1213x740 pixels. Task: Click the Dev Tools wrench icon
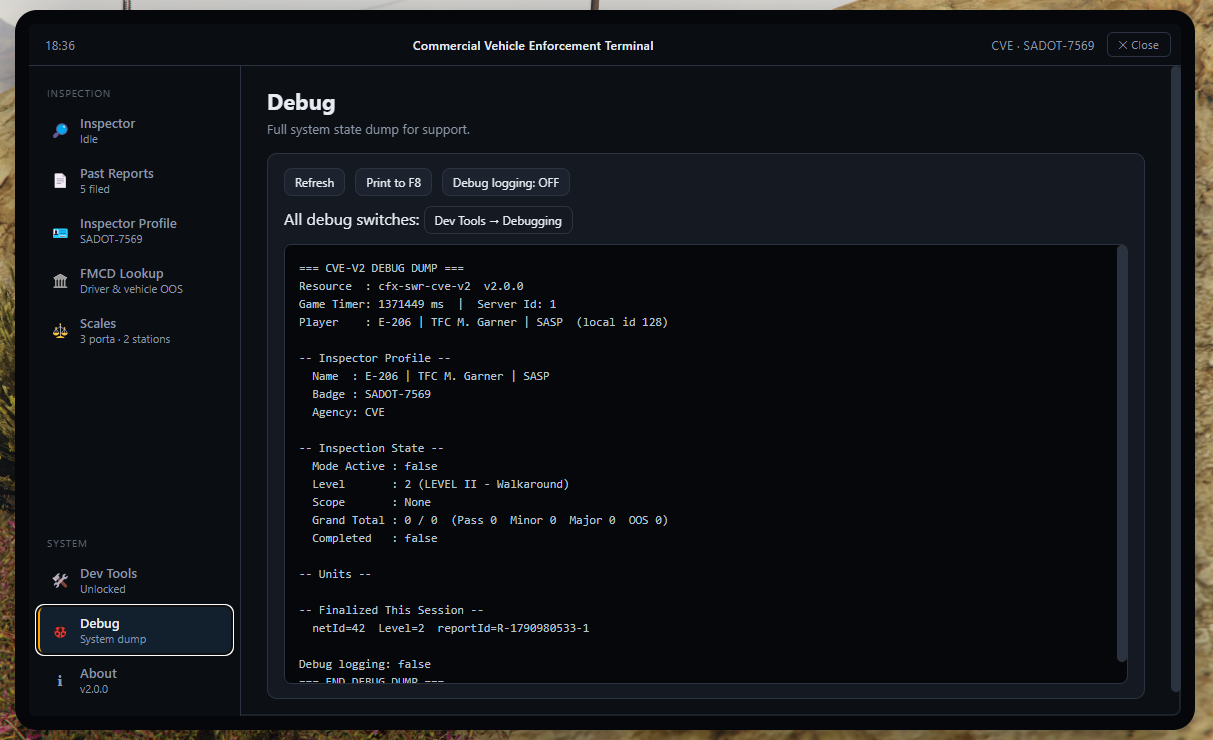[x=60, y=581]
